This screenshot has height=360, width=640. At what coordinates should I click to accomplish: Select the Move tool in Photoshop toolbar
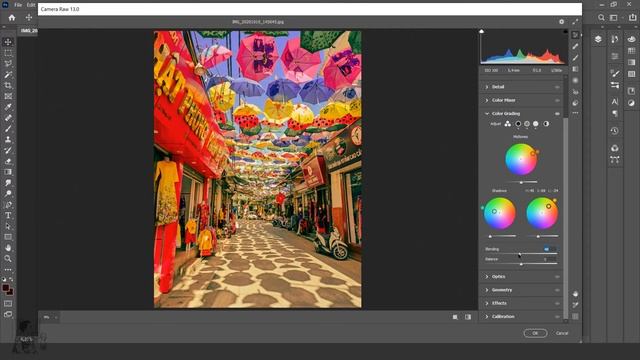[8, 42]
